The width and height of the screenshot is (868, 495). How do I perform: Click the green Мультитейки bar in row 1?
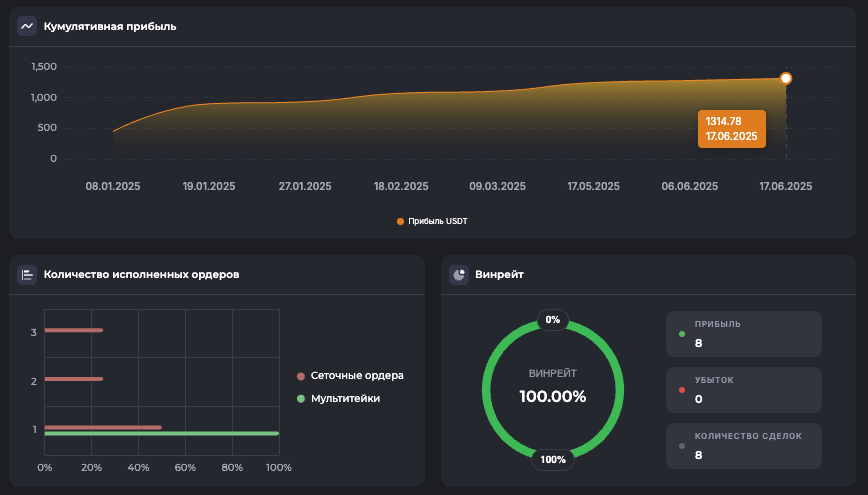tap(161, 433)
